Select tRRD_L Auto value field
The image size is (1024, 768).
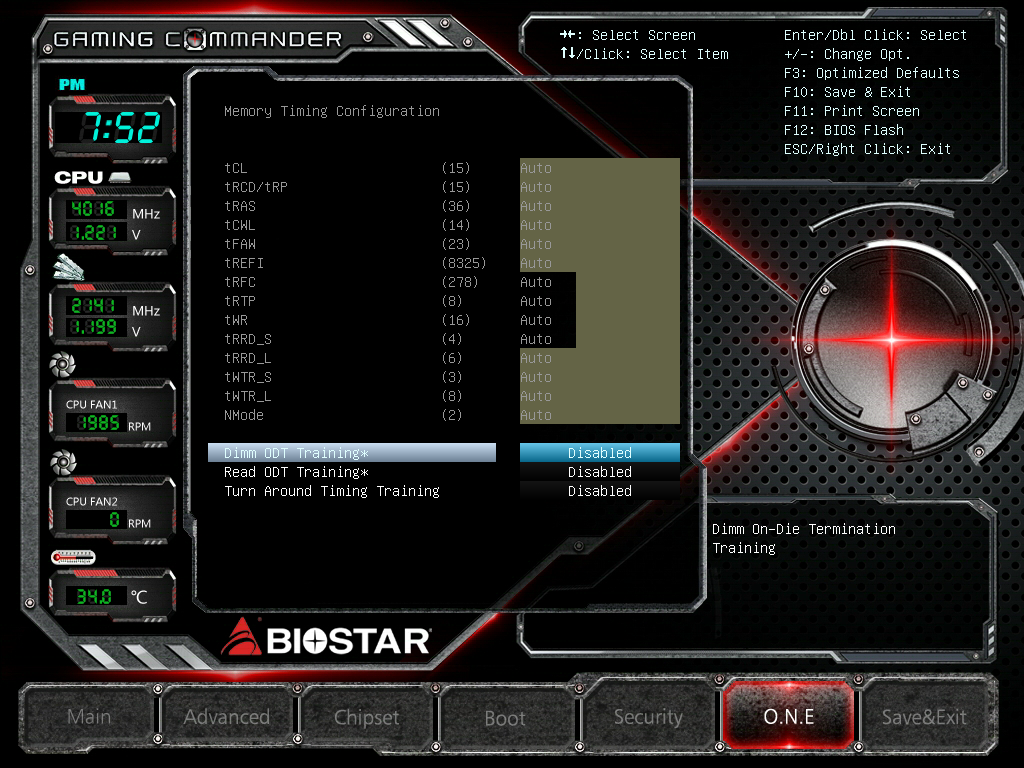click(x=600, y=358)
